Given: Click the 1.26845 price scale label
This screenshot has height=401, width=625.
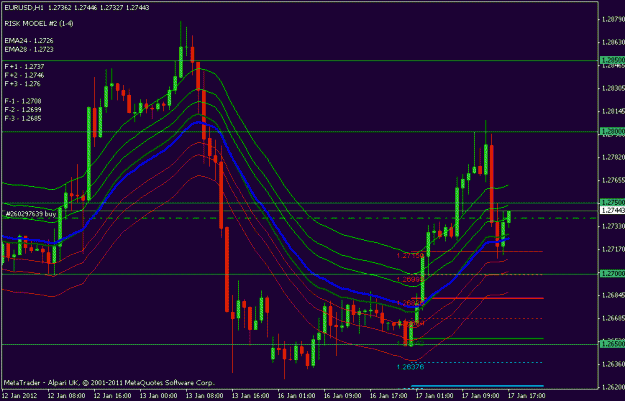Looking at the screenshot, I should click(x=613, y=295).
